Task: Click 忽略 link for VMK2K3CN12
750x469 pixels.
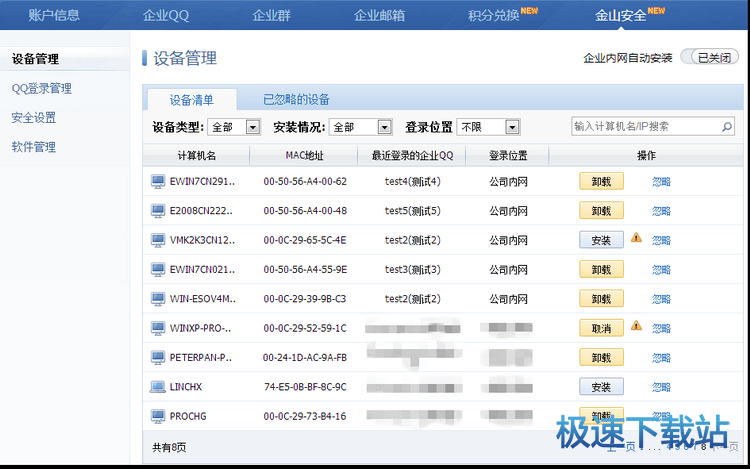Action: (662, 240)
